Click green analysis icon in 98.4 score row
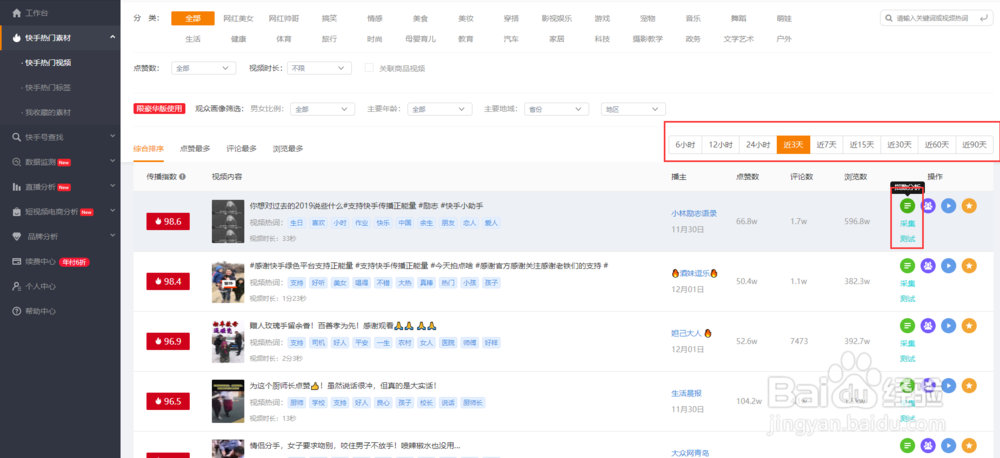This screenshot has height=458, width=1000. (907, 265)
